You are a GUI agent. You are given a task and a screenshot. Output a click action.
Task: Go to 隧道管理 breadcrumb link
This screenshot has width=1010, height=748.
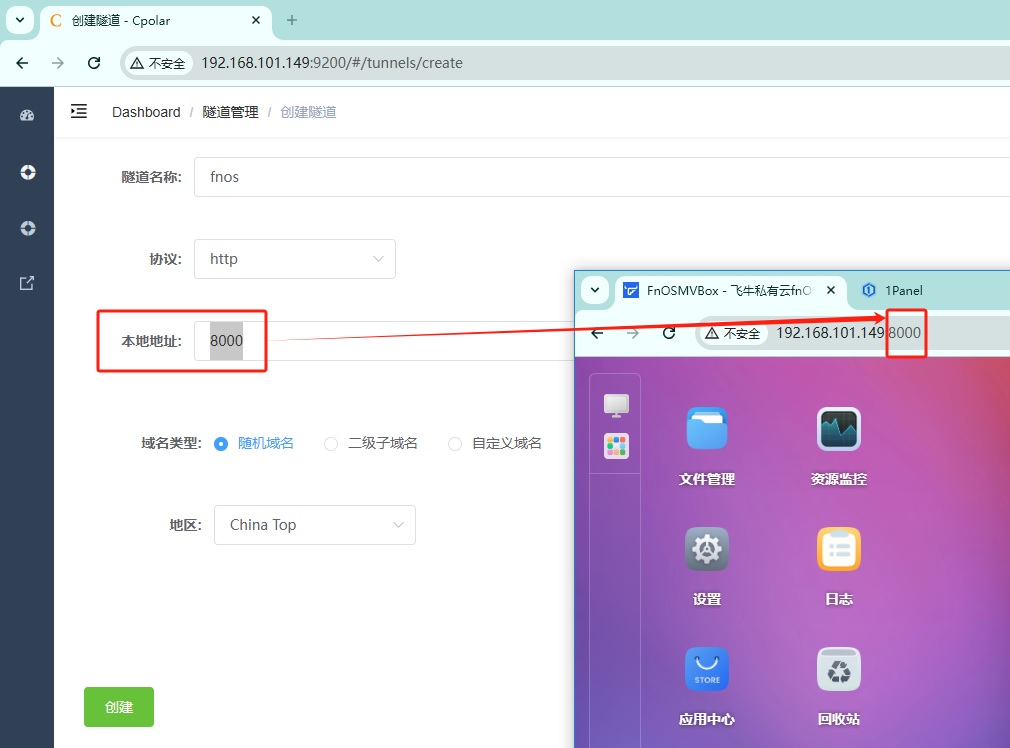coord(230,112)
